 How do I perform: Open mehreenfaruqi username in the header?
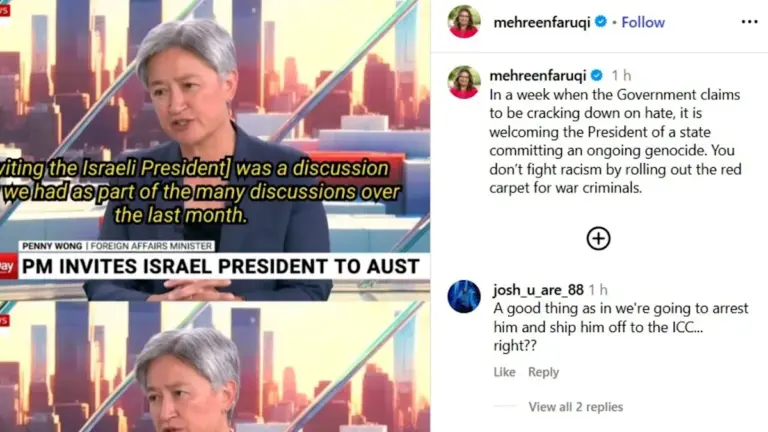[x=542, y=23]
